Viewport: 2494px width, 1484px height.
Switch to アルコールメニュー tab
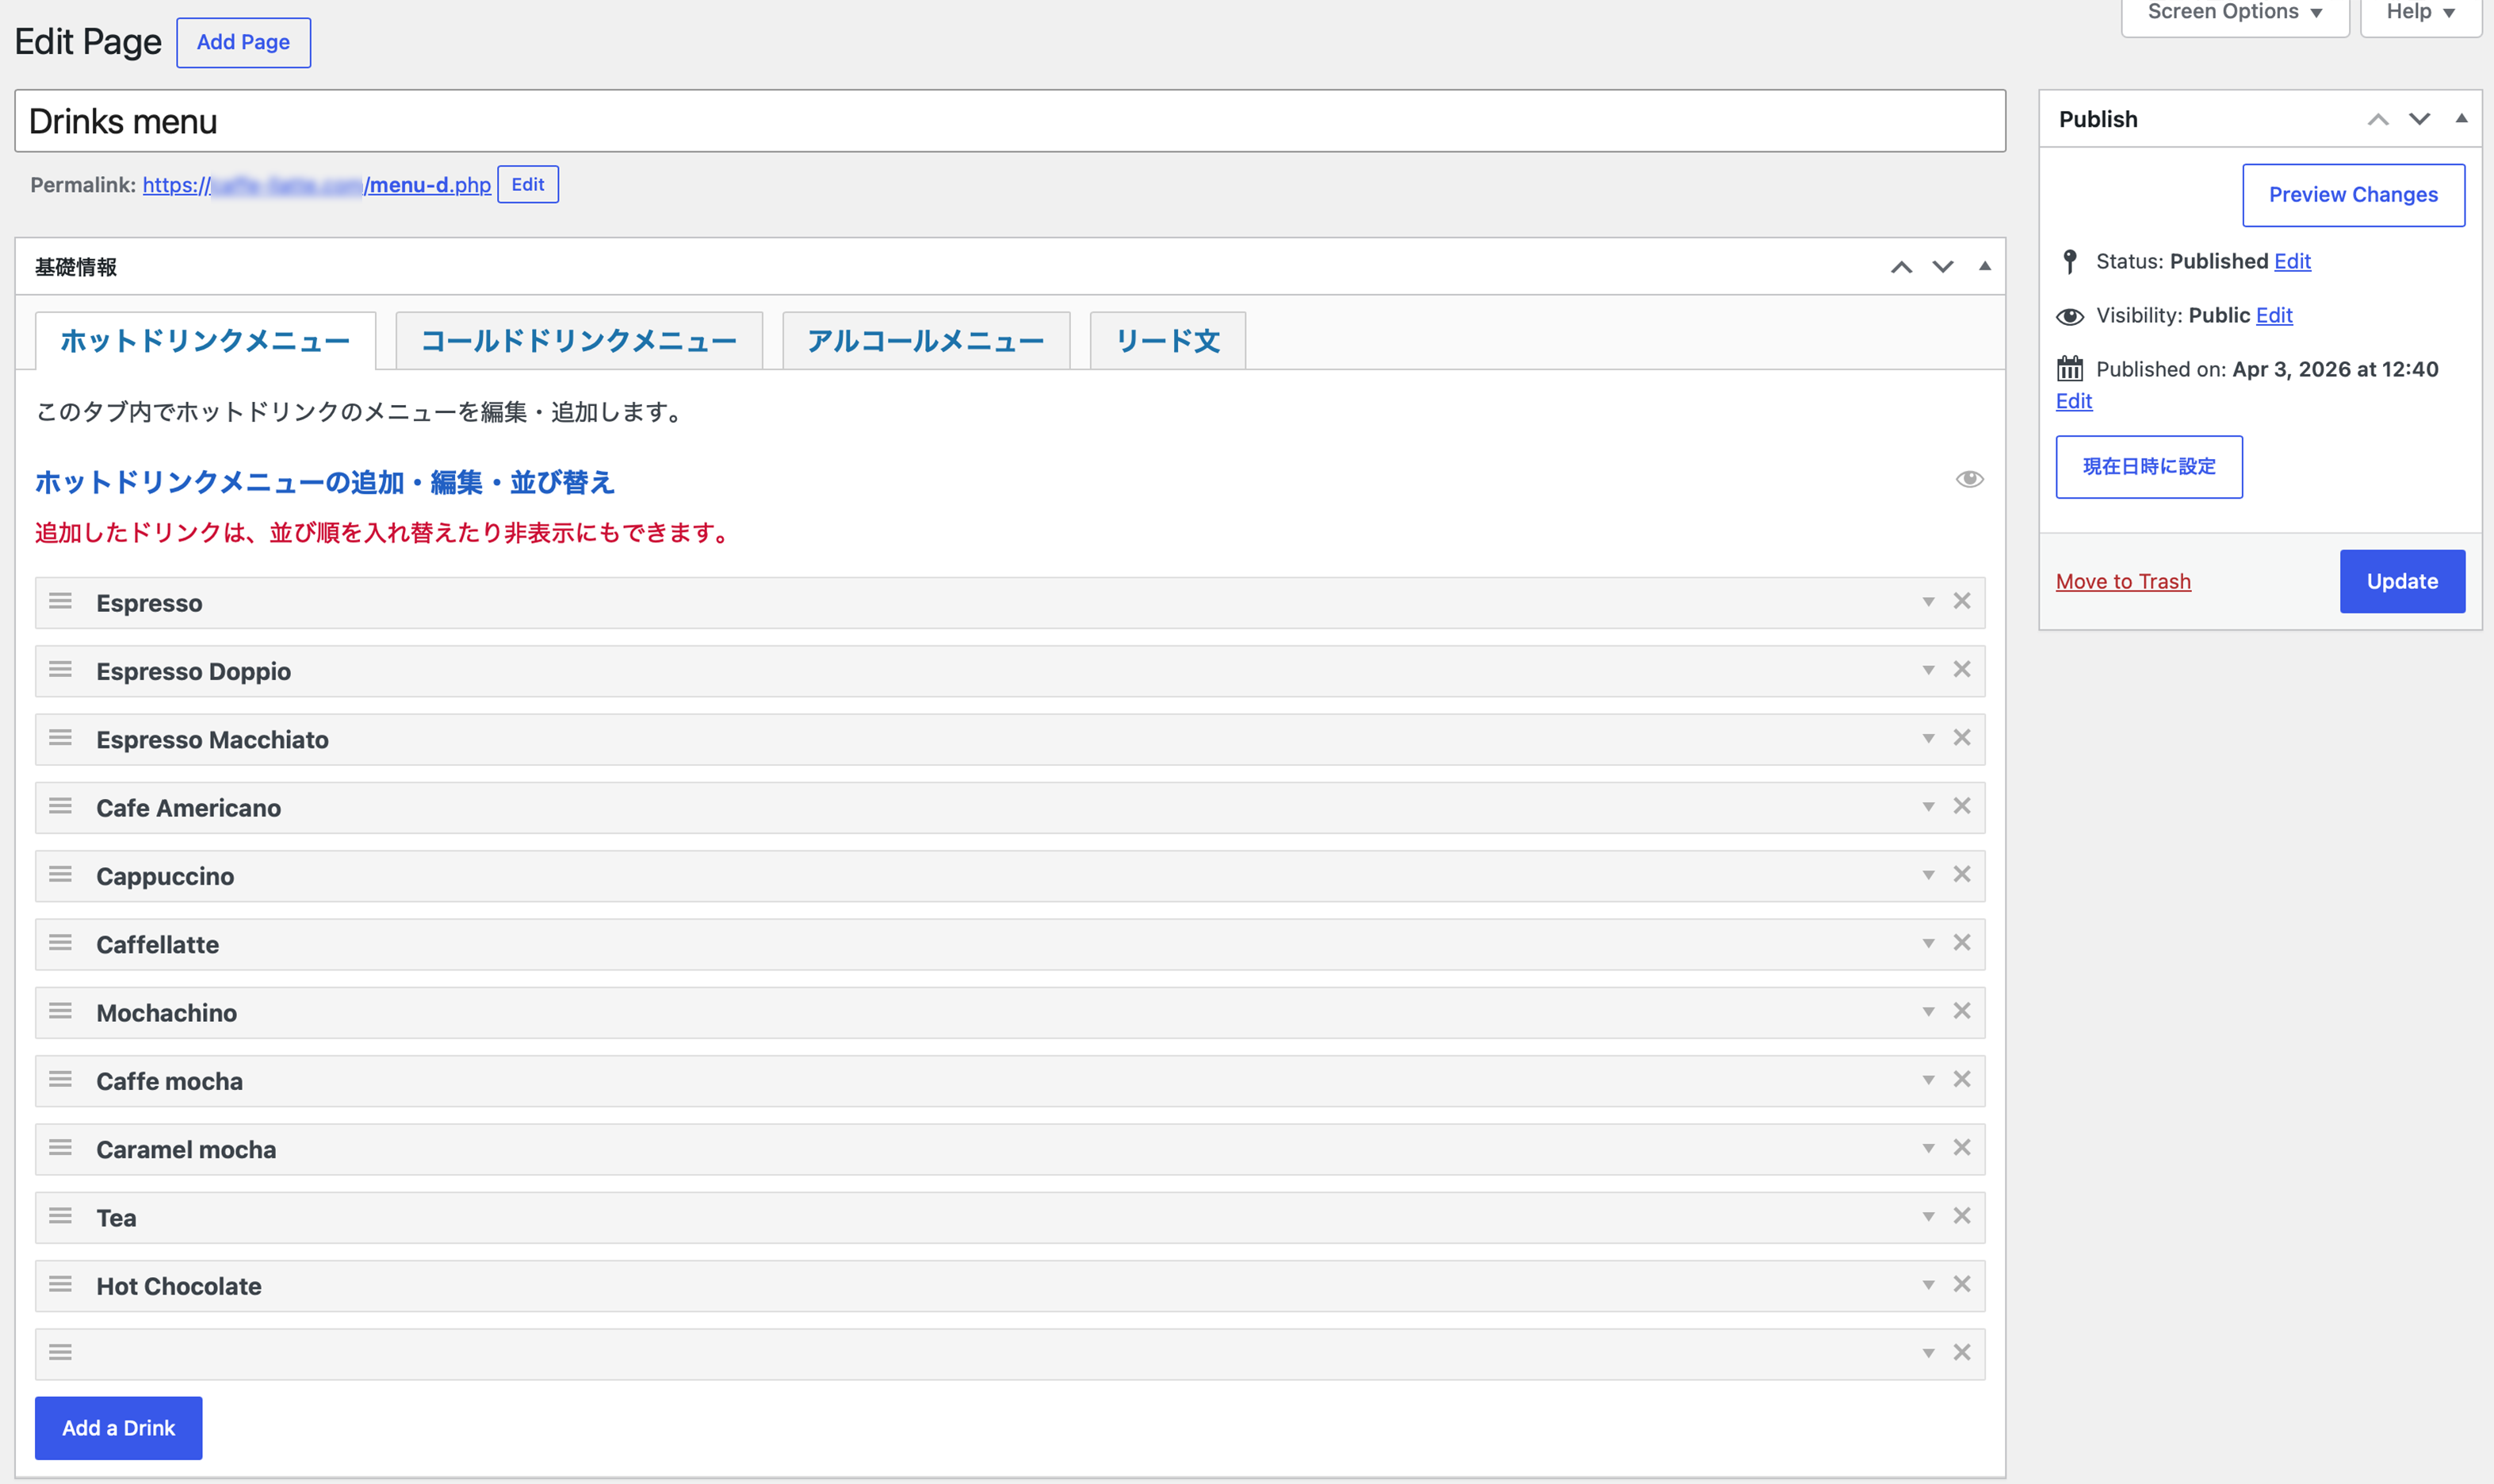point(926,341)
